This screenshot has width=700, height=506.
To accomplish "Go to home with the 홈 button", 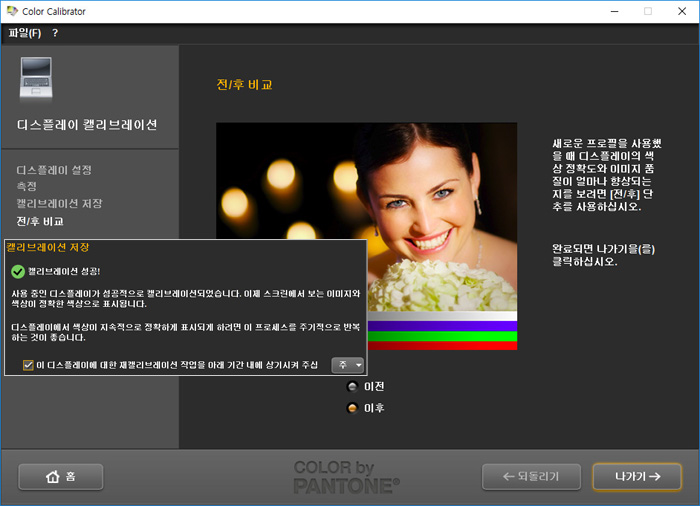I will click(x=60, y=477).
